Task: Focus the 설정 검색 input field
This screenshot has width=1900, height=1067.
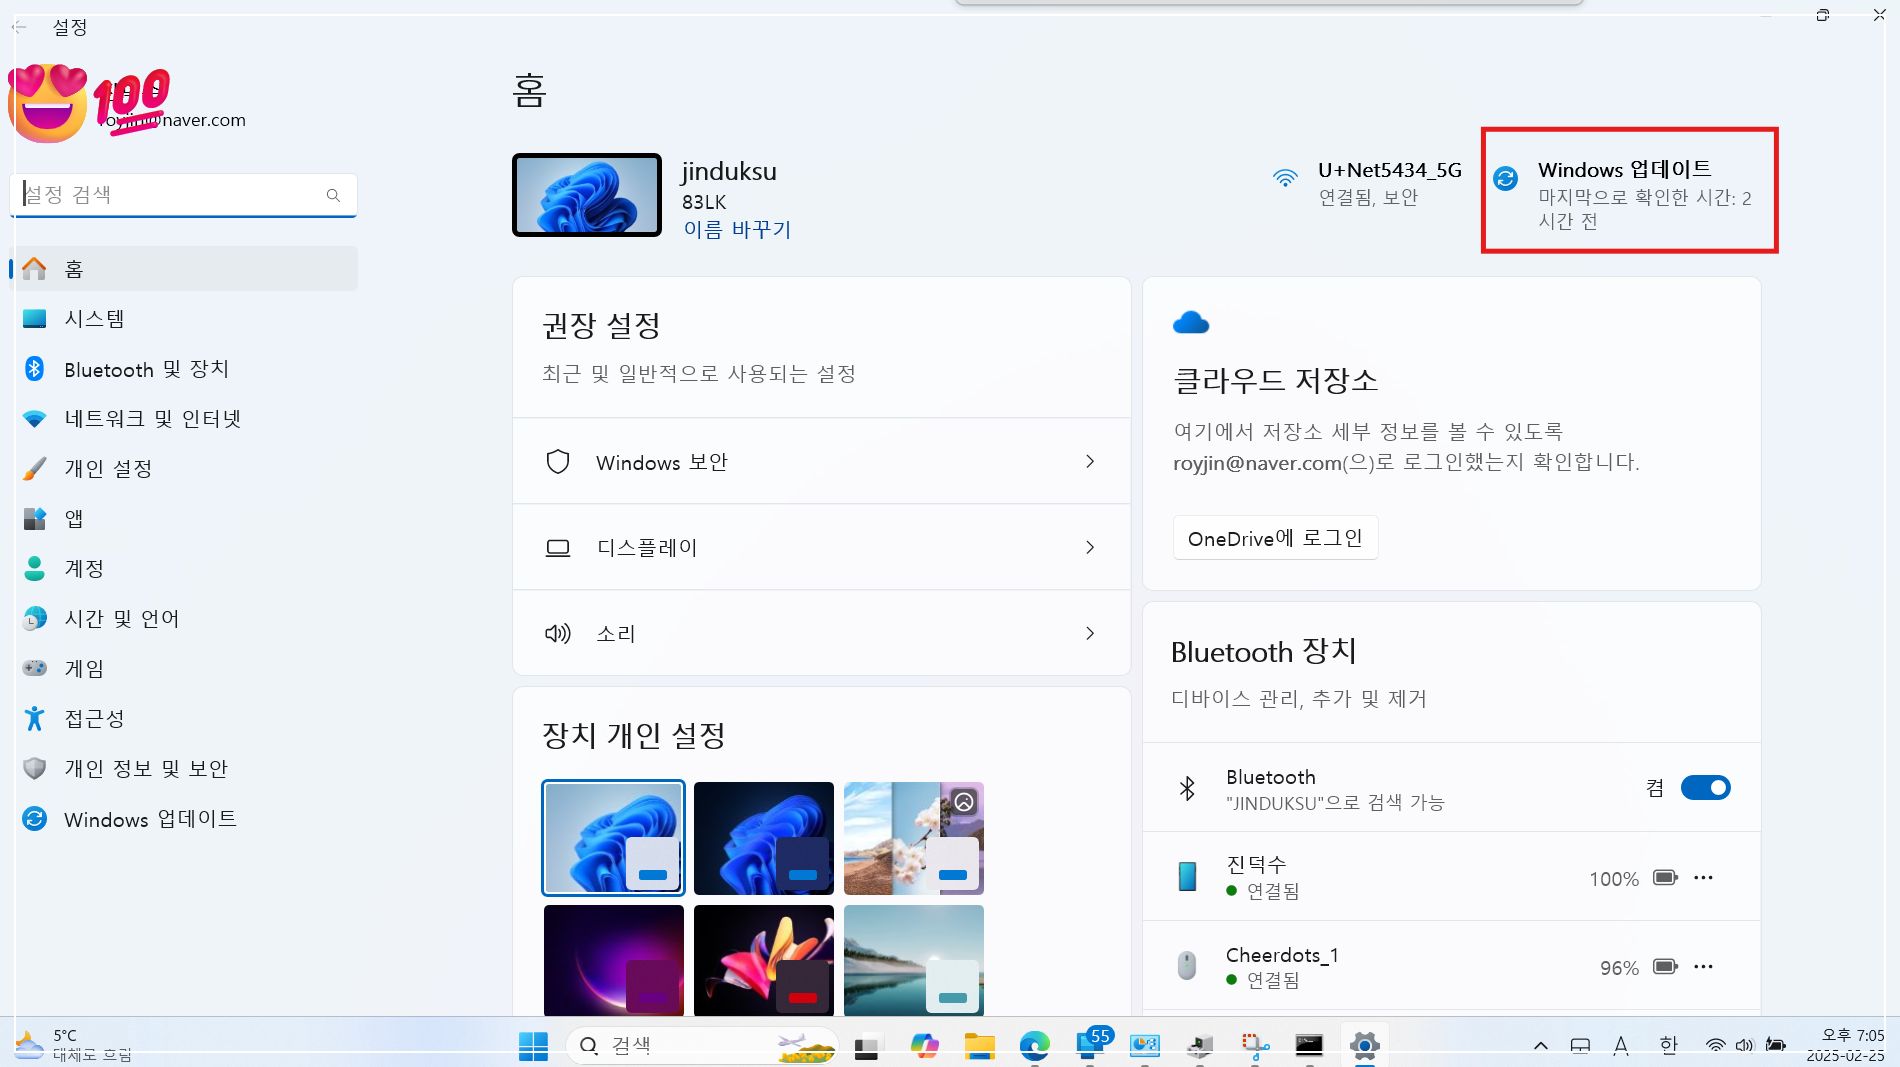Action: pos(184,195)
